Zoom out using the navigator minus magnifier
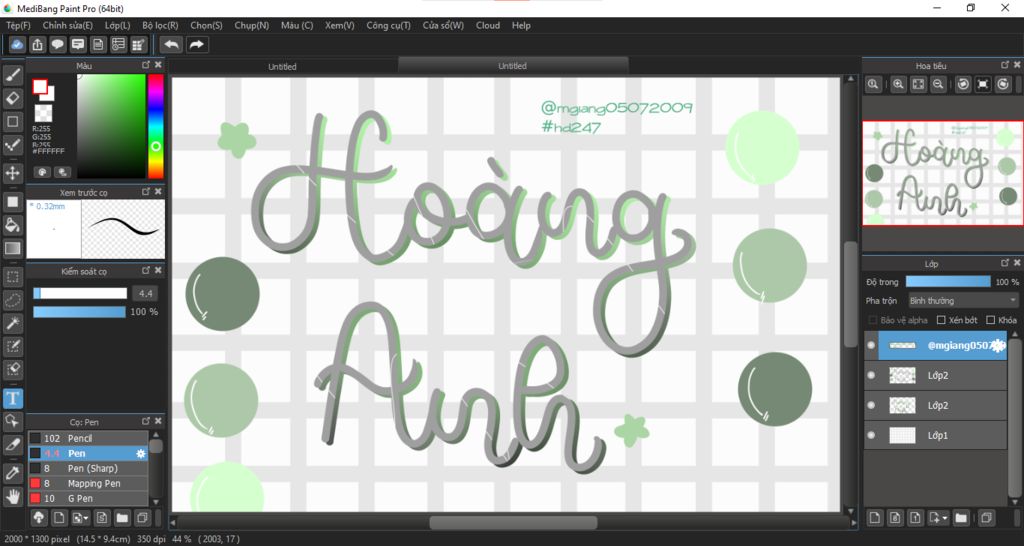 tap(938, 84)
